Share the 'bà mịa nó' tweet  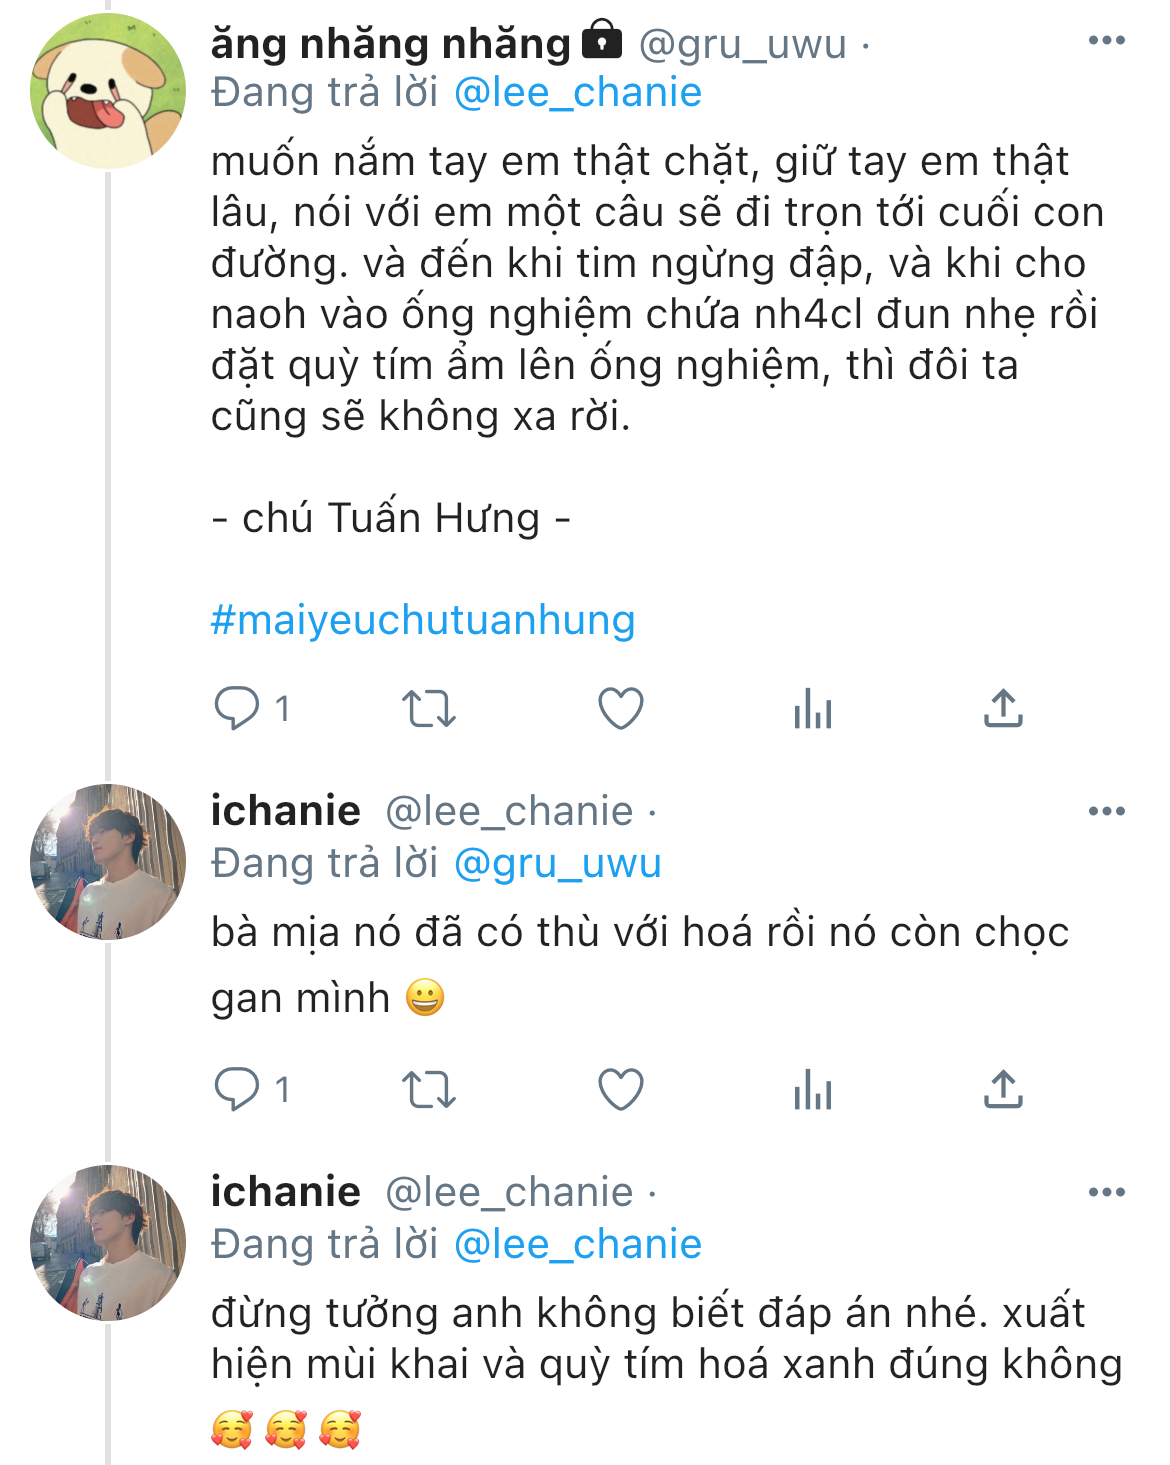1003,1089
